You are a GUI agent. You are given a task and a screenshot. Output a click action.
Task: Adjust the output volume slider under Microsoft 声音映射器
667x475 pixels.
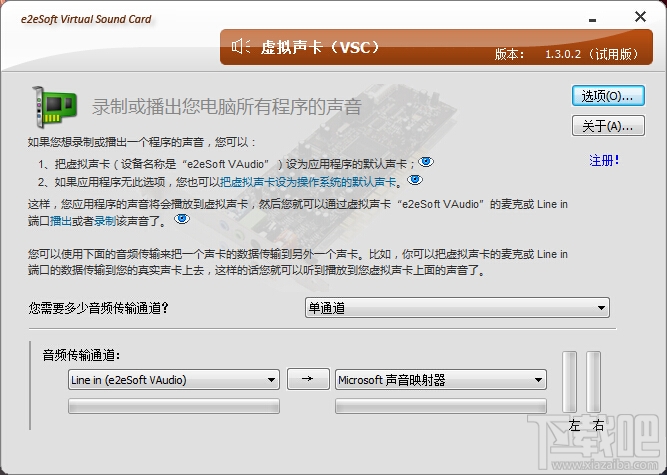(x=441, y=406)
